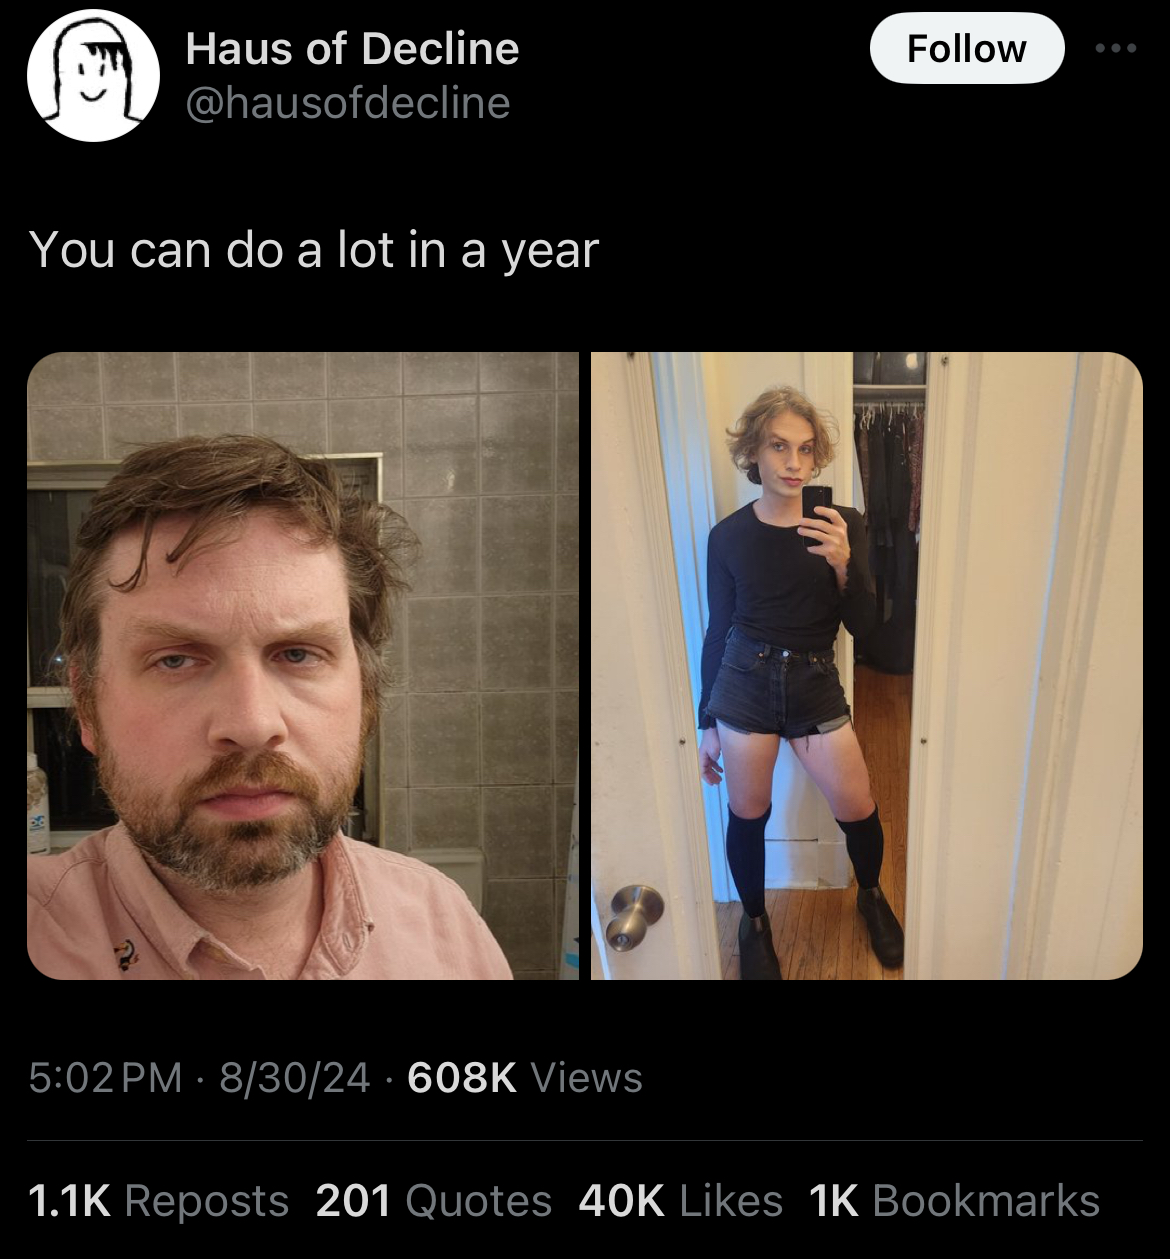1170x1259 pixels.
Task: Open the 1K Bookmarks count
Action: click(954, 1201)
